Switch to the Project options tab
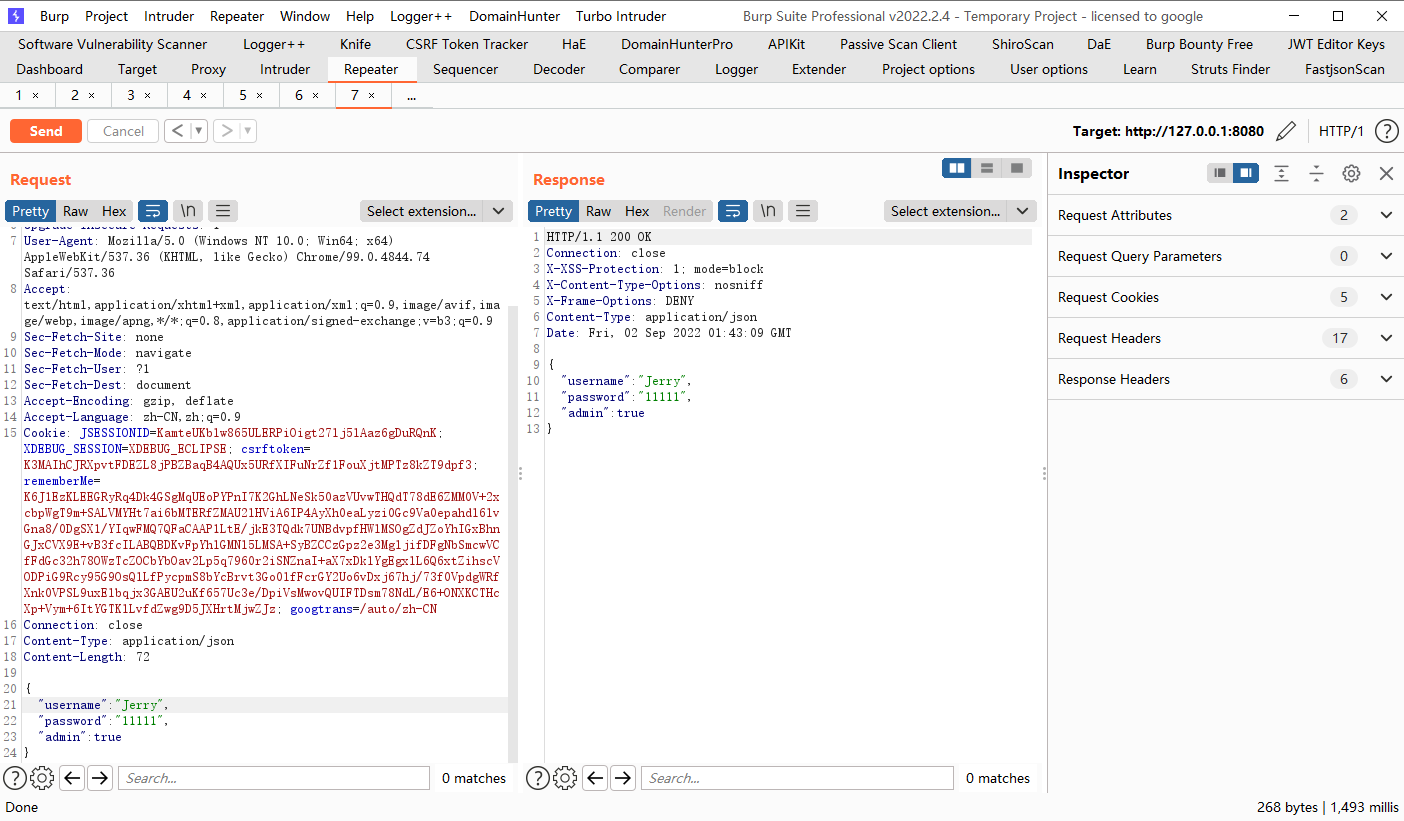This screenshot has height=821, width=1404. click(928, 69)
